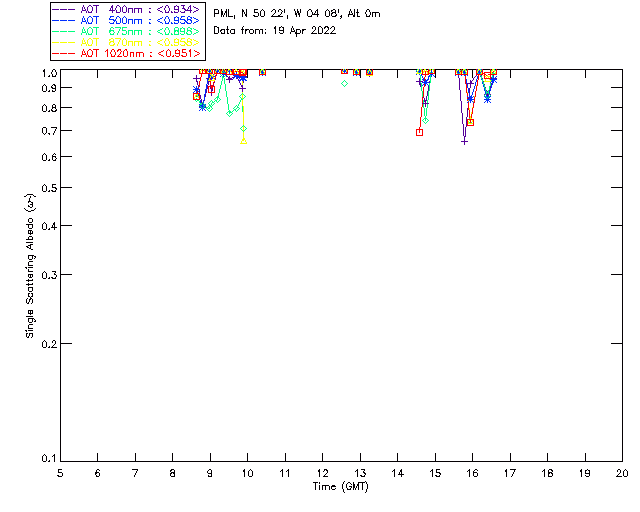Select the 0.1 tick label on y-axis
The width and height of the screenshot is (640, 512).
click(x=49, y=459)
